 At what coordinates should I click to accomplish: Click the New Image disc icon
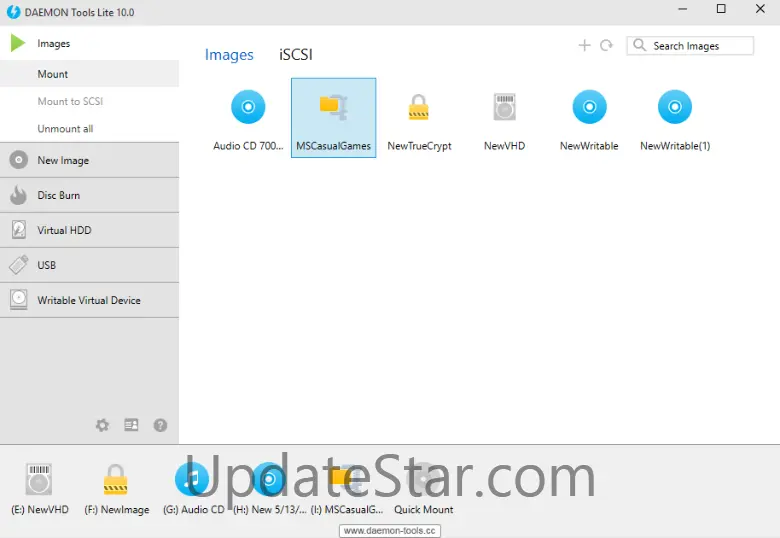tap(18, 160)
